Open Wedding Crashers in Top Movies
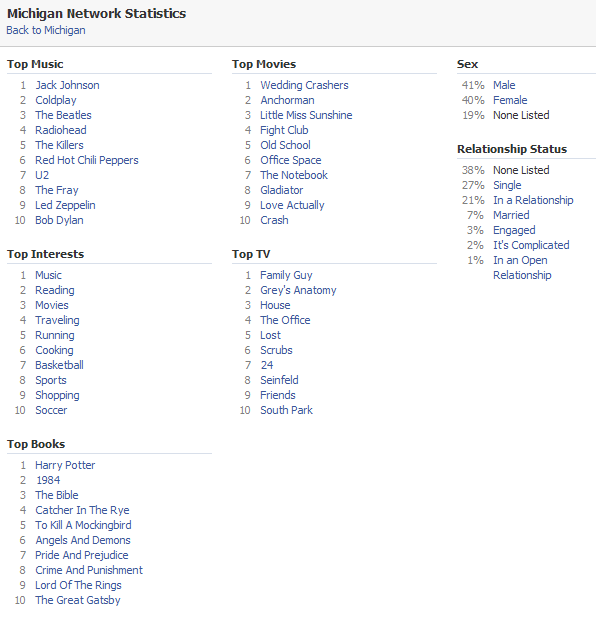 coord(304,85)
